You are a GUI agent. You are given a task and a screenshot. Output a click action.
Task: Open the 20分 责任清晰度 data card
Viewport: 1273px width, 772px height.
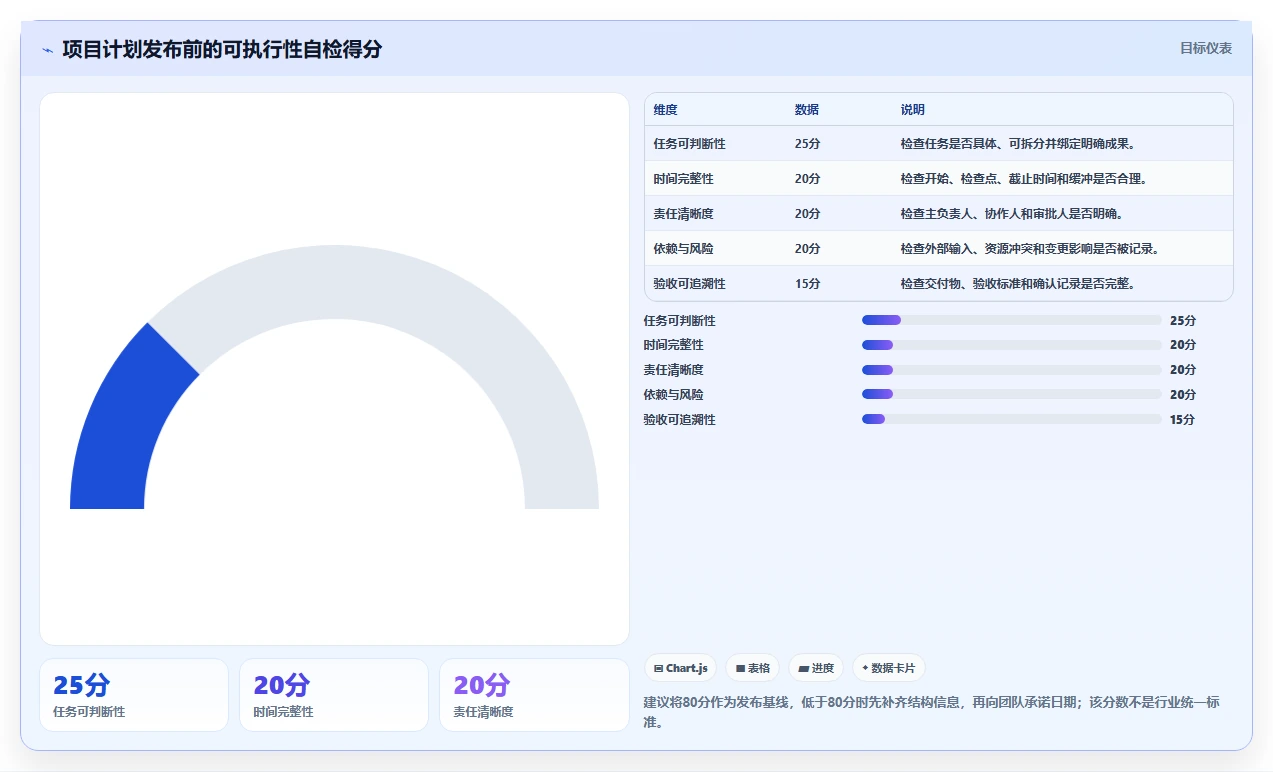534,695
